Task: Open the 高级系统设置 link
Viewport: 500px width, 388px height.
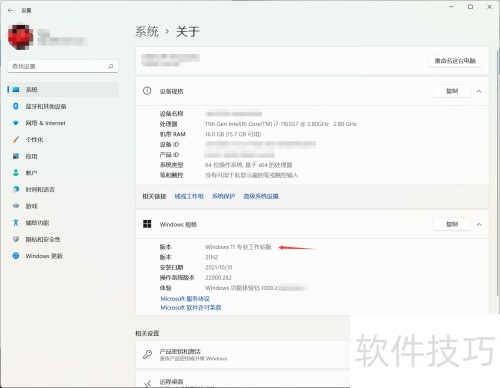Action: coord(261,196)
